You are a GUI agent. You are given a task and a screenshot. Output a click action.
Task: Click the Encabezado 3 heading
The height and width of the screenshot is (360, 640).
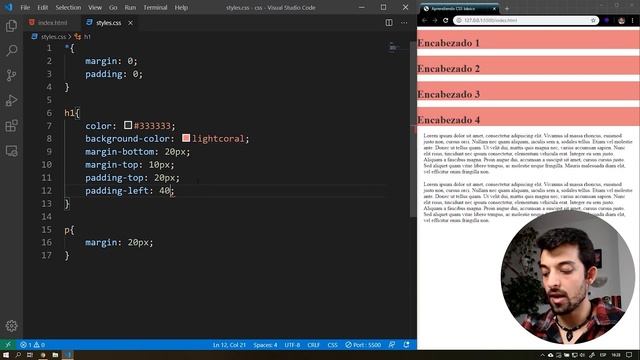coord(448,94)
